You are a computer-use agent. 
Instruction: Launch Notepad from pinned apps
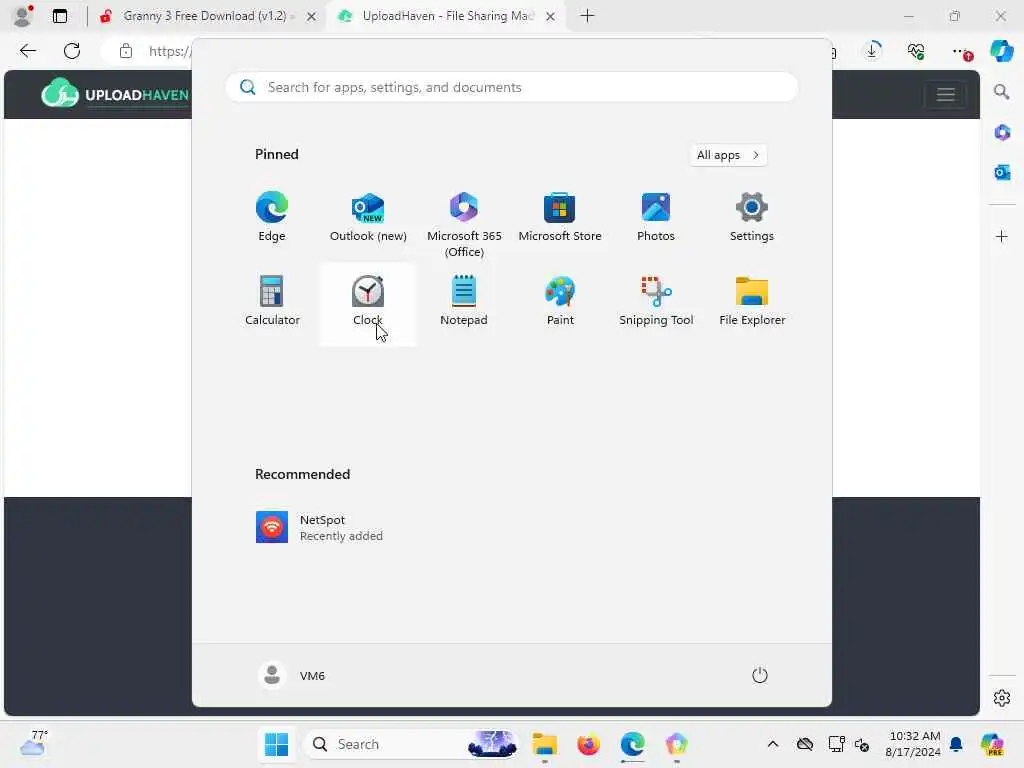pos(464,301)
